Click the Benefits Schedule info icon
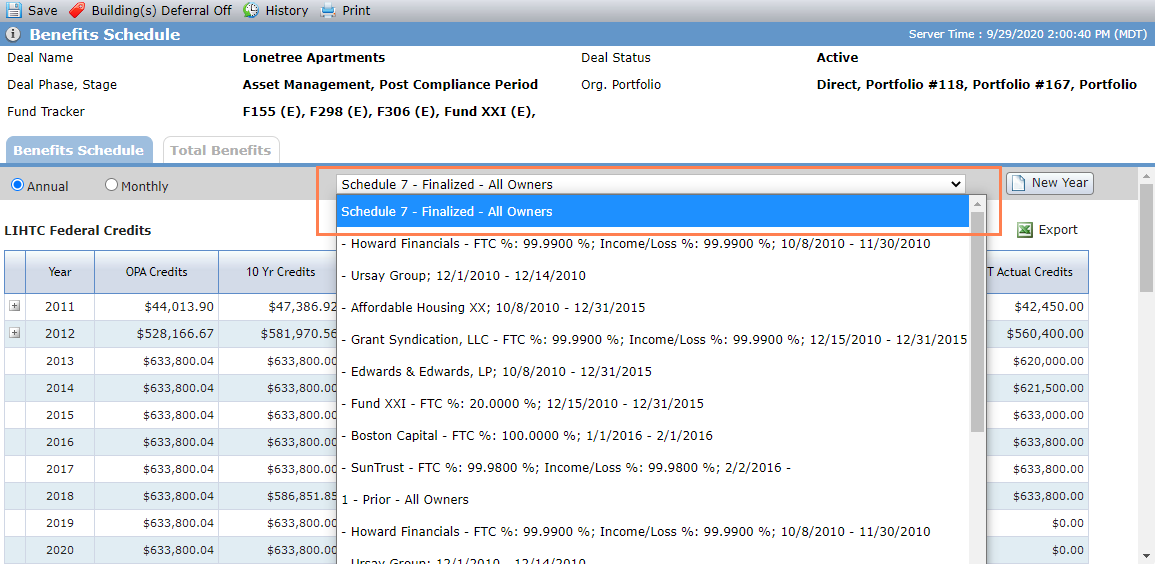The width and height of the screenshot is (1155, 564). point(13,35)
